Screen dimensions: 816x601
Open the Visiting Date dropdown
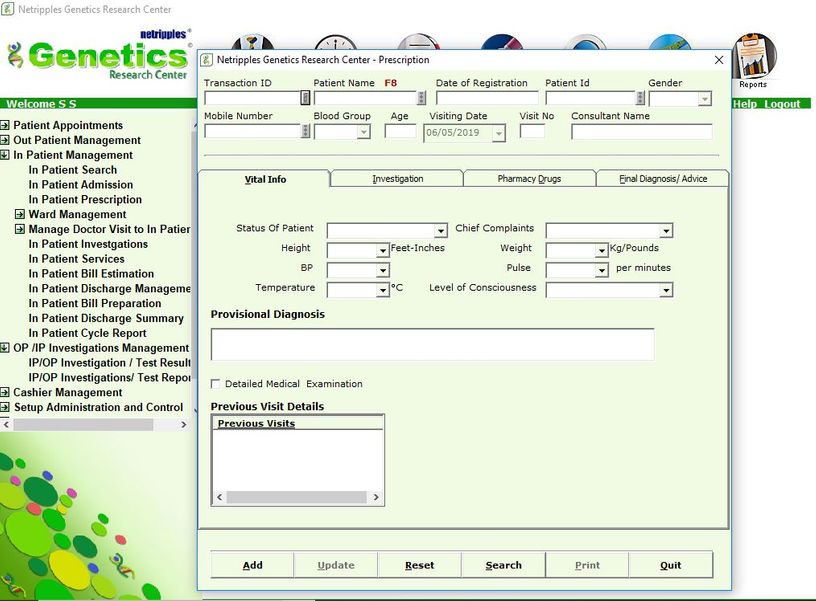(499, 134)
